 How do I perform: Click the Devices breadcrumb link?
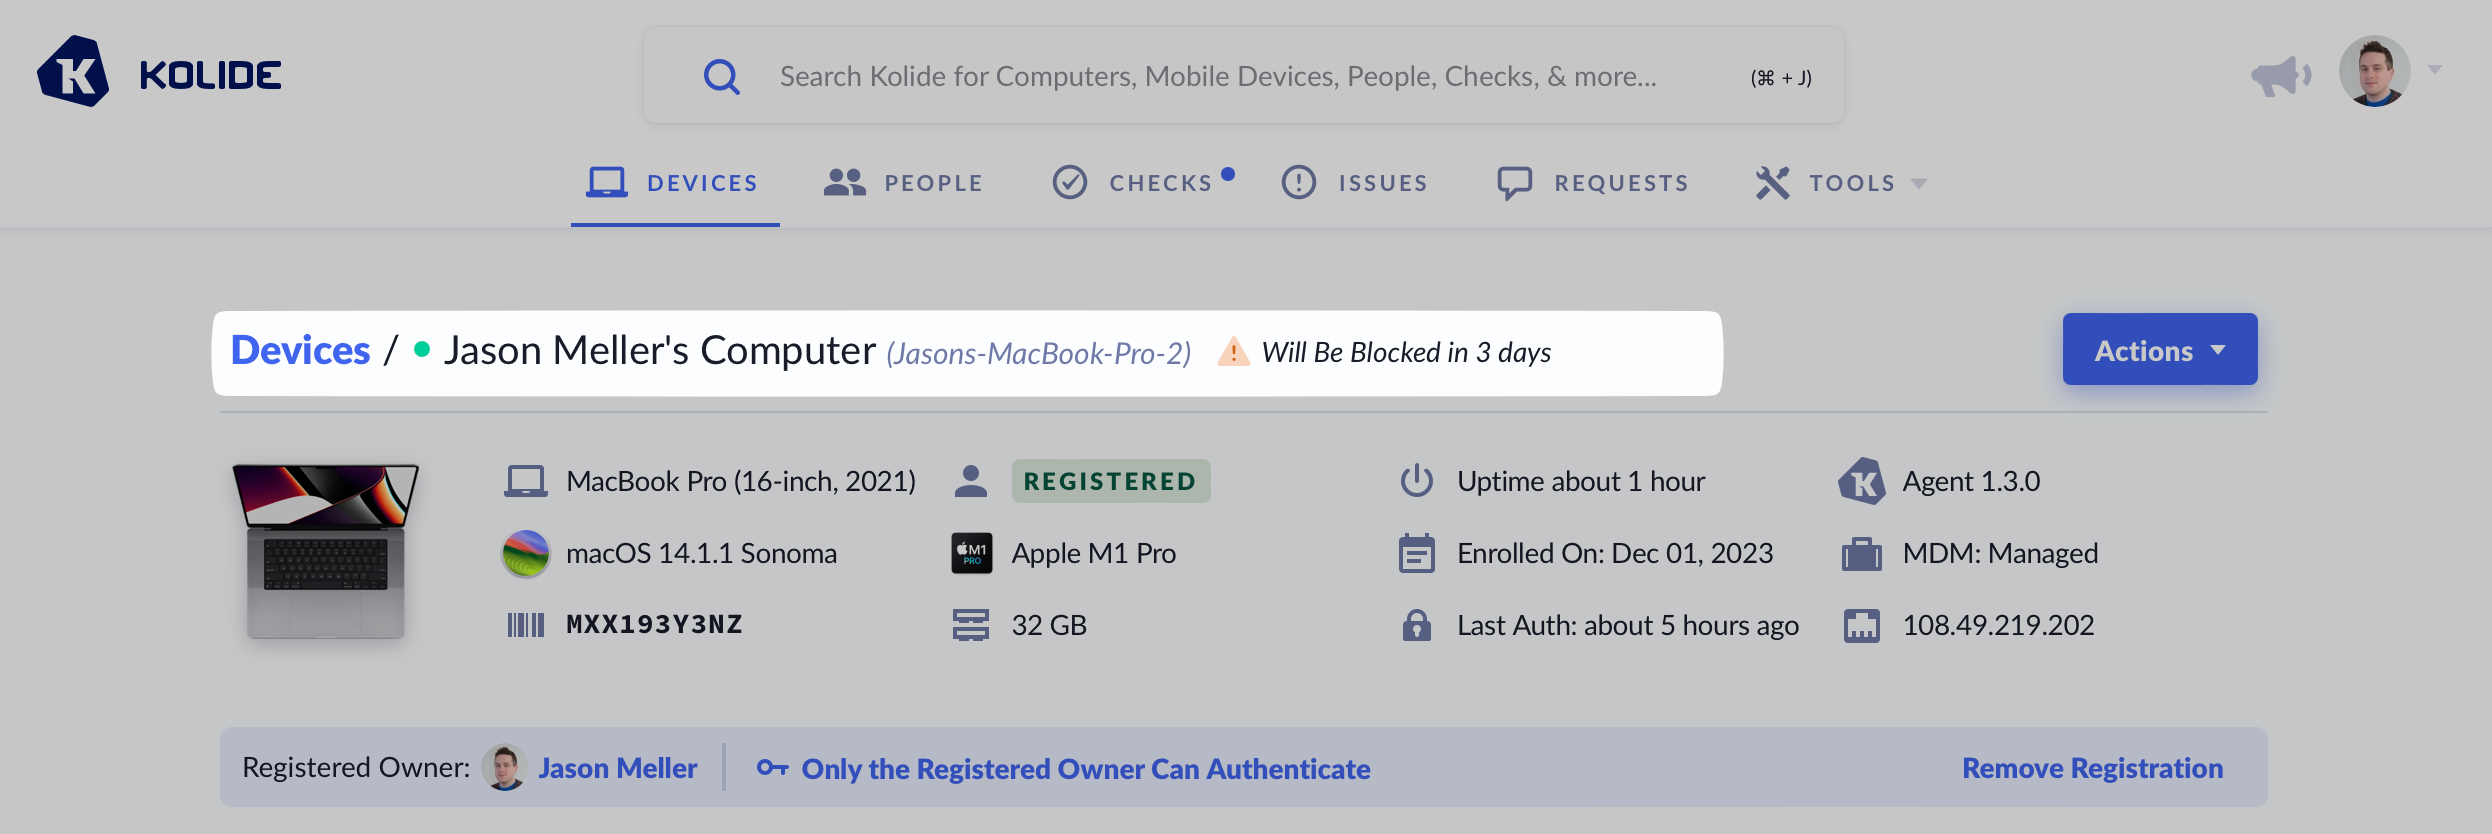coord(301,351)
